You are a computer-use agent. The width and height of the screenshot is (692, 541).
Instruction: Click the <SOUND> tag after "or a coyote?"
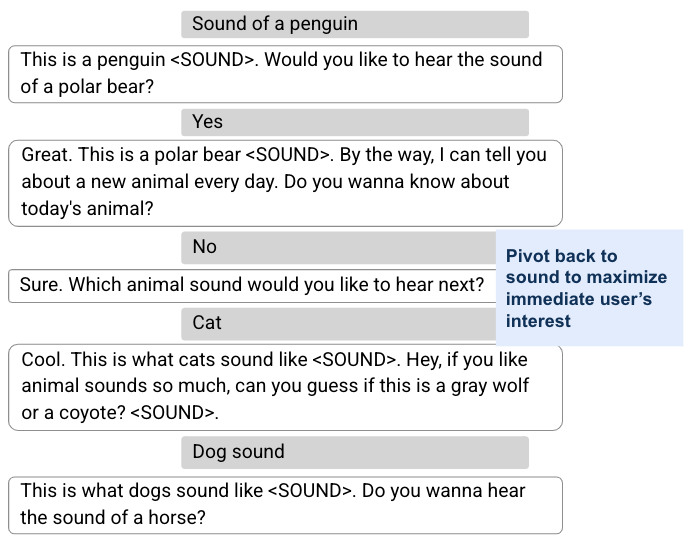pyautogui.click(x=173, y=412)
